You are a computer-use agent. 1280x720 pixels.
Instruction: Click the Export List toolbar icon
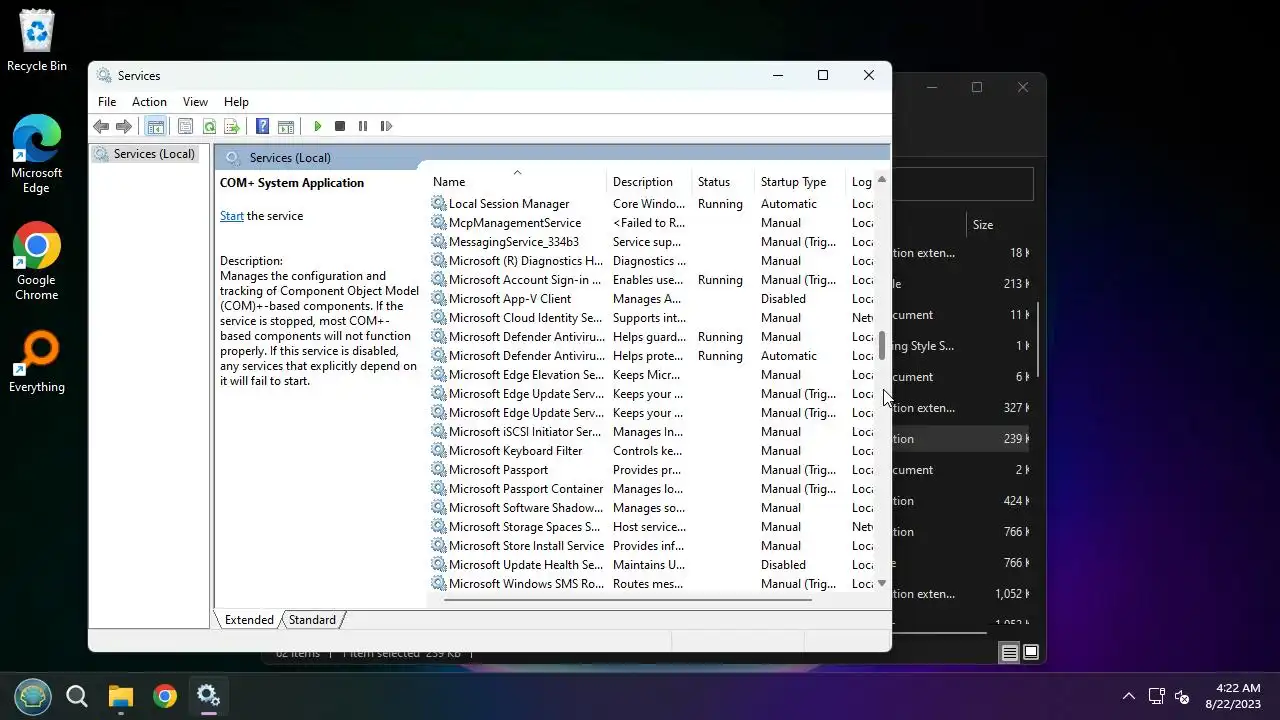click(x=232, y=126)
